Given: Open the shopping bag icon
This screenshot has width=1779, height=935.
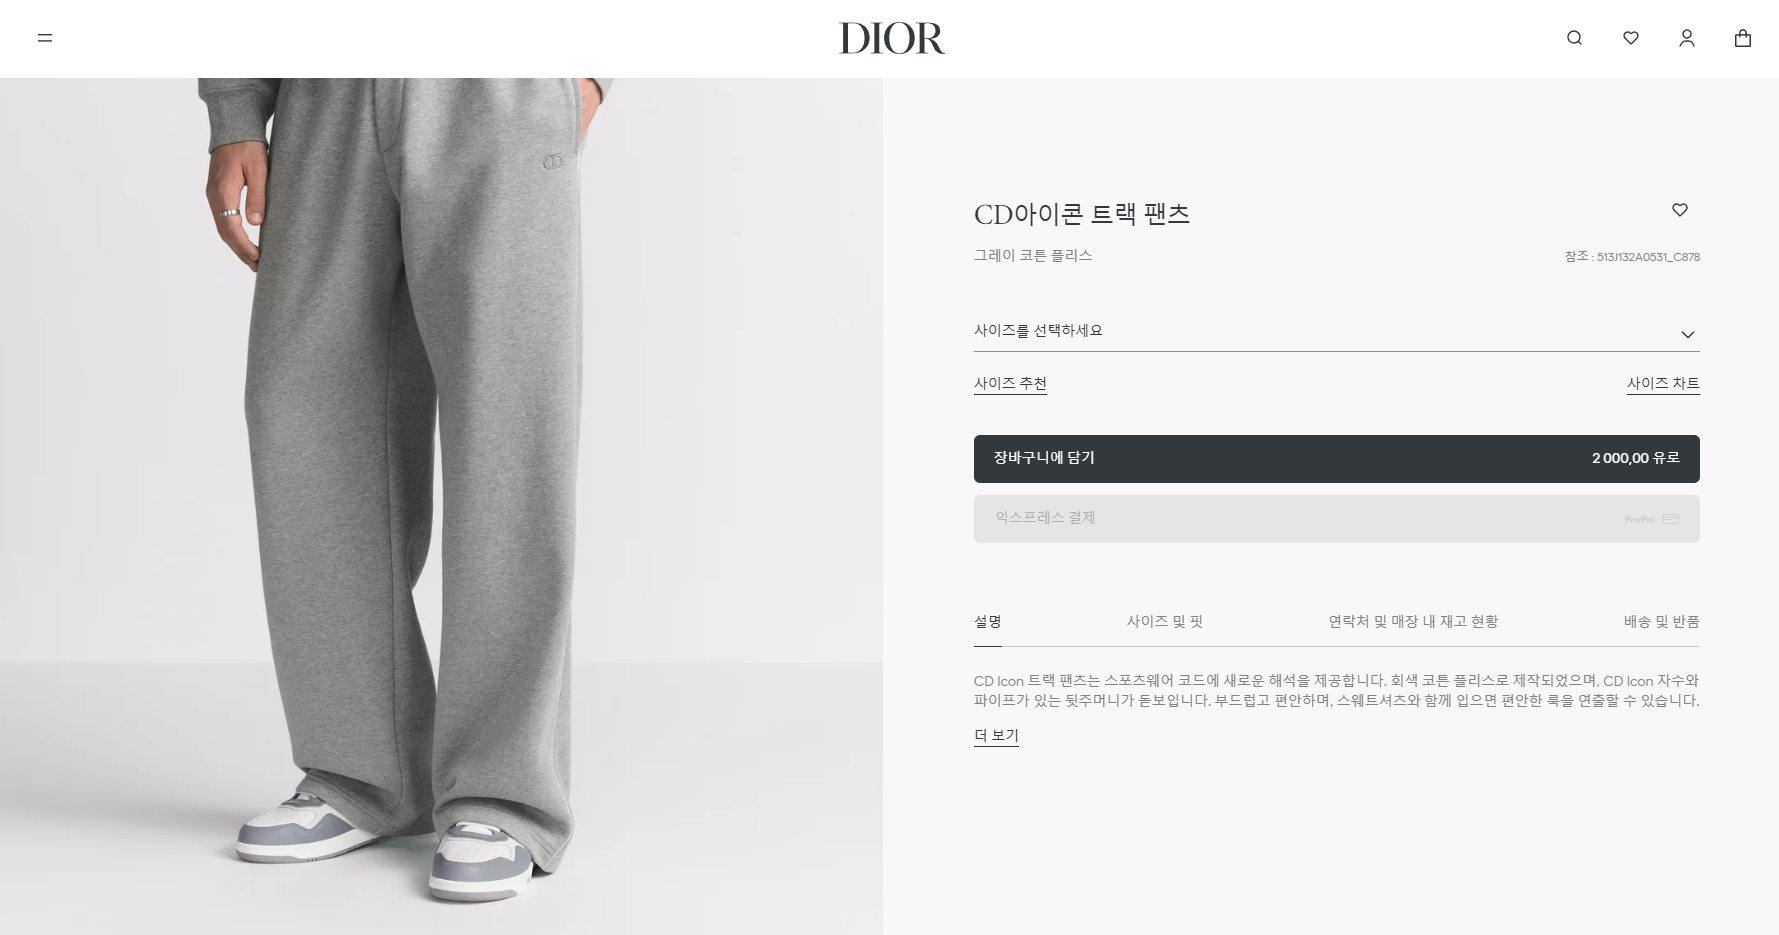Looking at the screenshot, I should (1743, 38).
